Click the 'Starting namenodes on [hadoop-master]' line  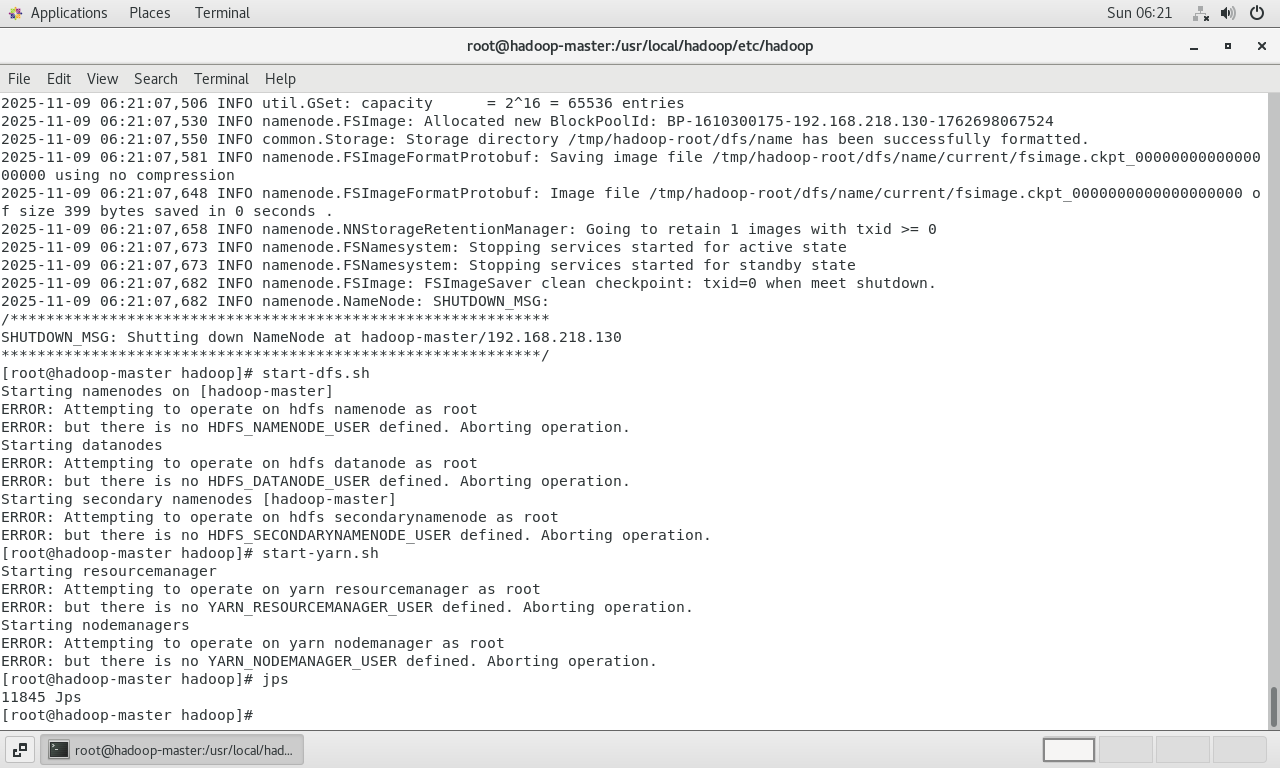click(x=167, y=391)
